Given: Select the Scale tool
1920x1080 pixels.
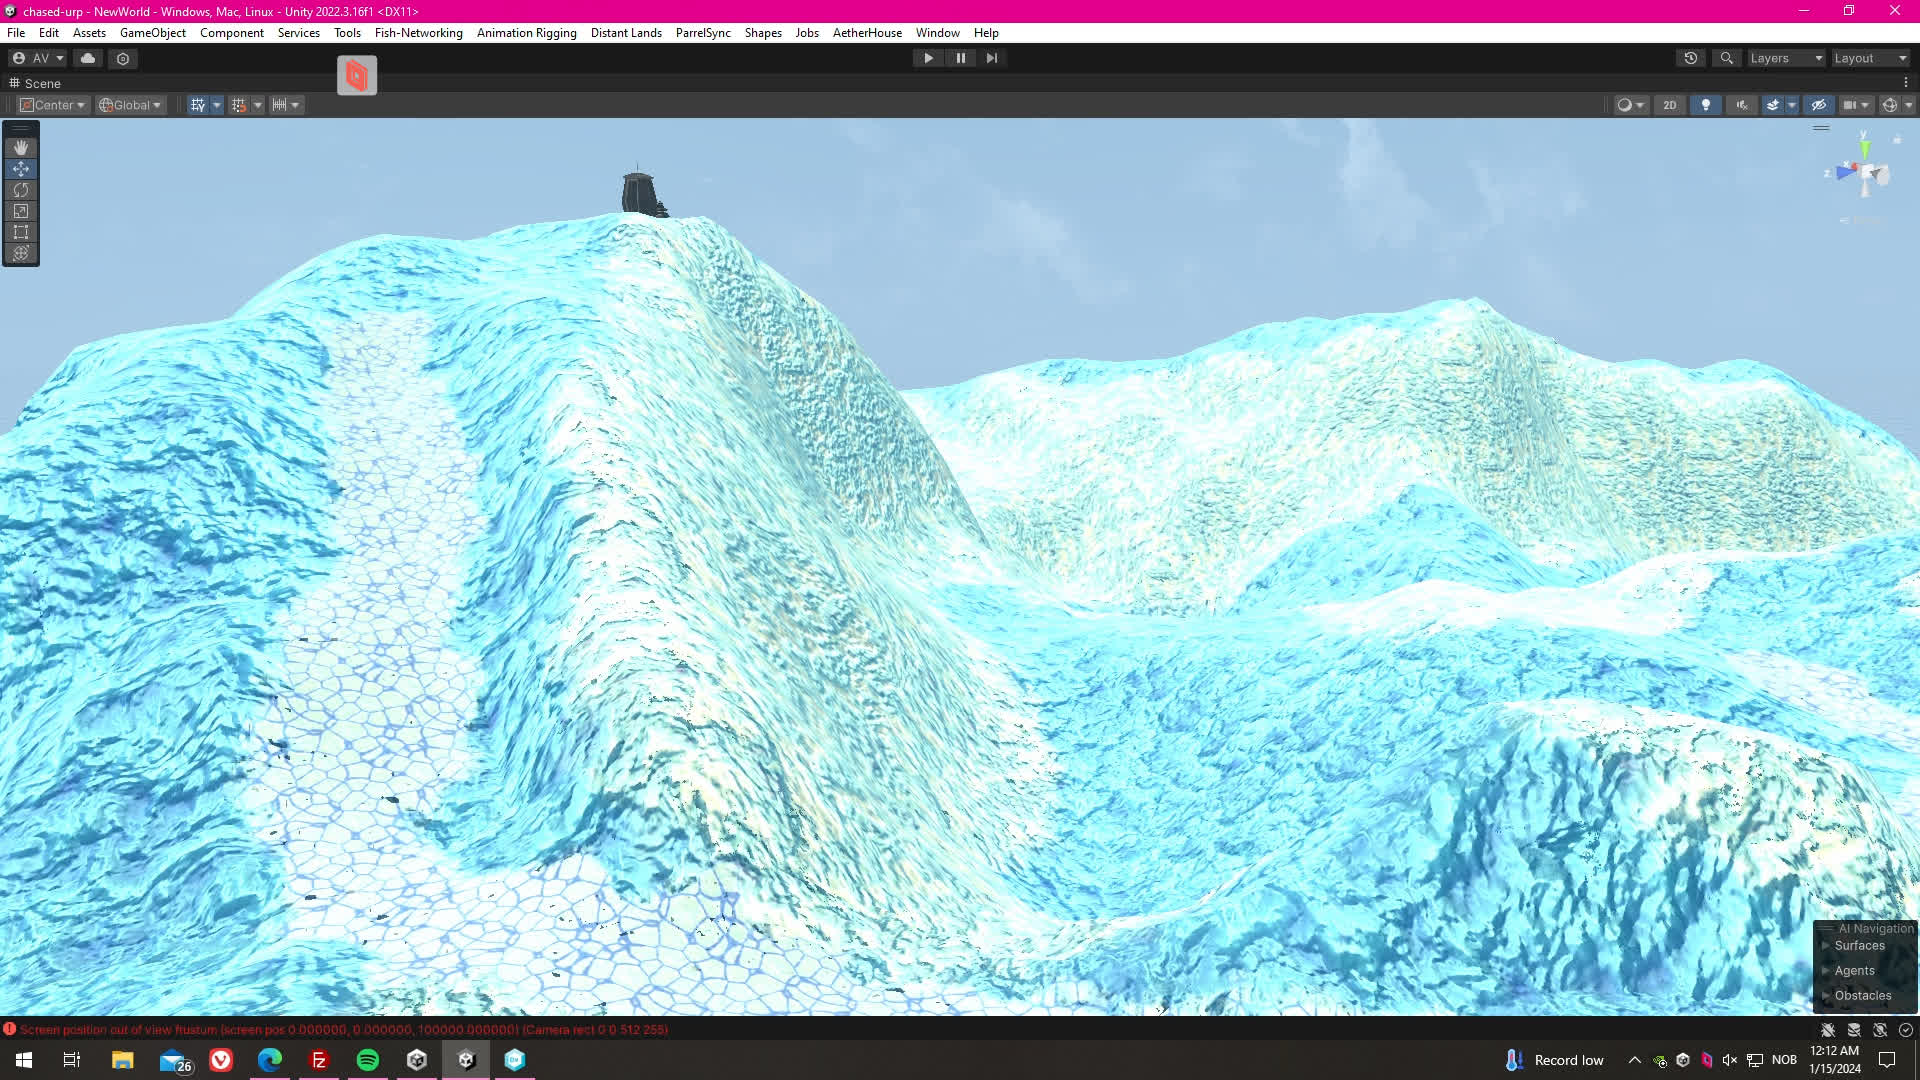Looking at the screenshot, I should click(21, 211).
